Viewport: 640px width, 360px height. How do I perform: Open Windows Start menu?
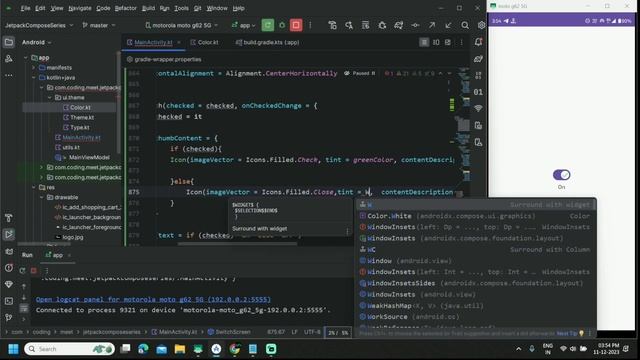tap(13, 349)
